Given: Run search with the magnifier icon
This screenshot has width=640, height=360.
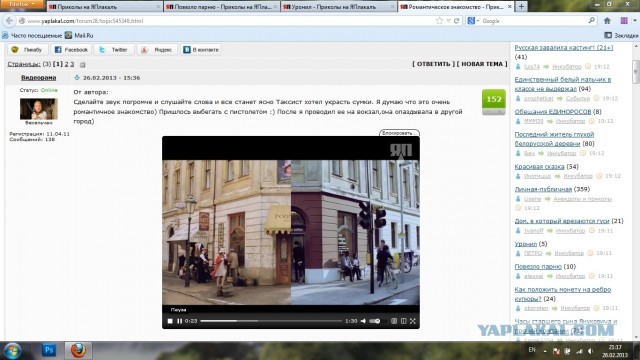Looking at the screenshot, I should 591,21.
